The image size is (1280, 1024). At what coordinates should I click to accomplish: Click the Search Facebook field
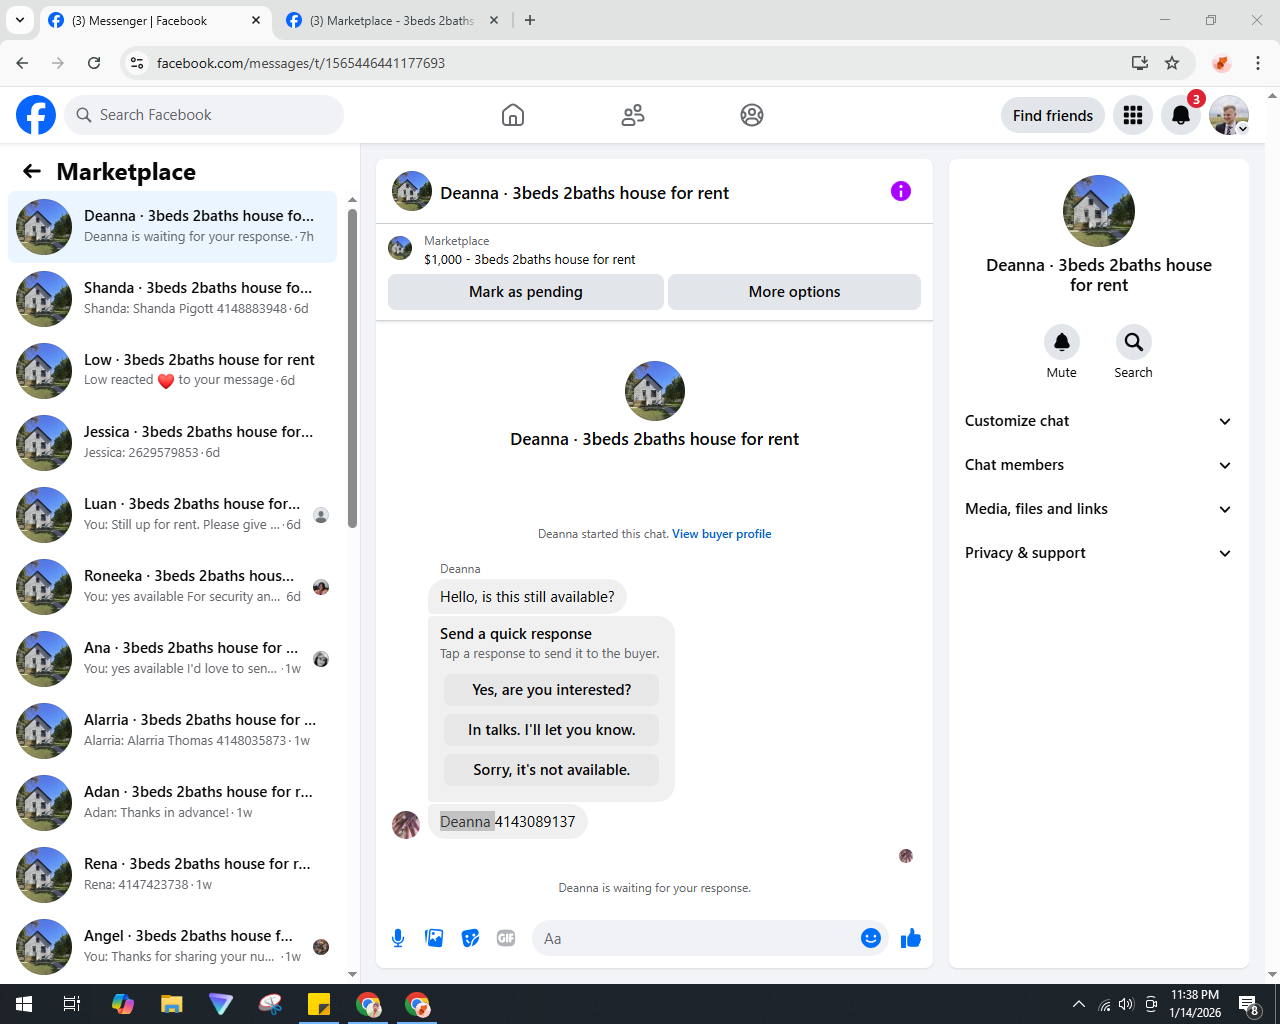(x=204, y=115)
